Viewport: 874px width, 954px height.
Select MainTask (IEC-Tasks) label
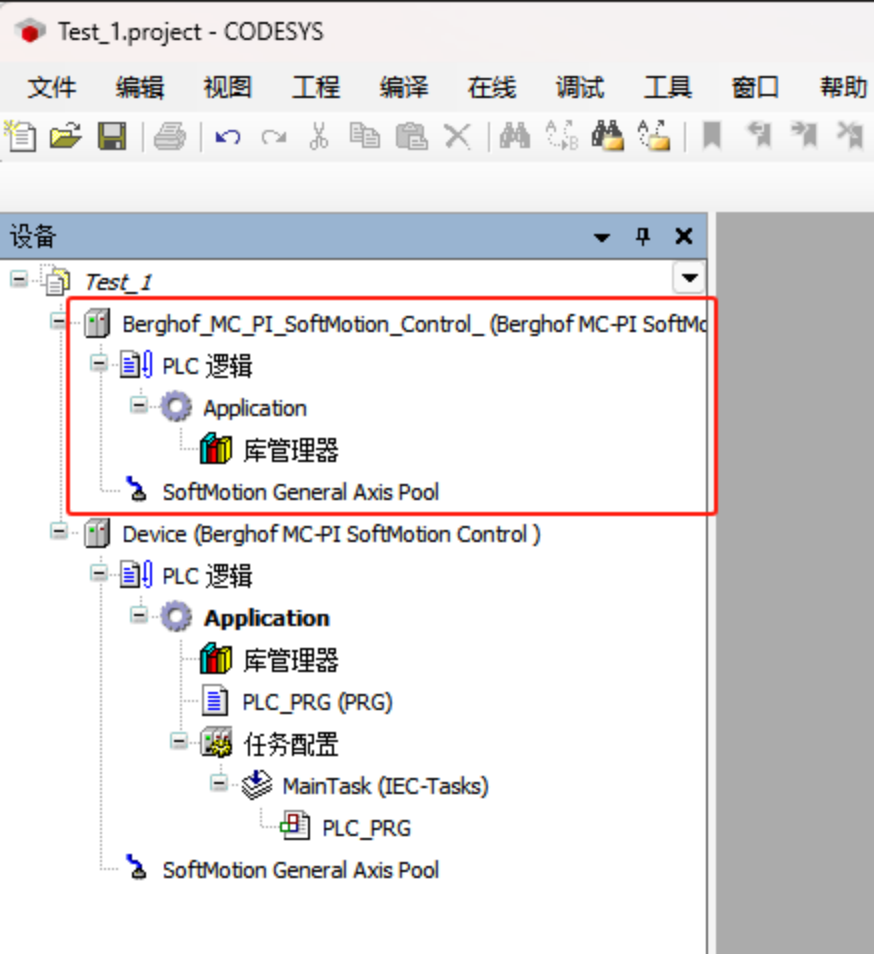click(x=386, y=786)
